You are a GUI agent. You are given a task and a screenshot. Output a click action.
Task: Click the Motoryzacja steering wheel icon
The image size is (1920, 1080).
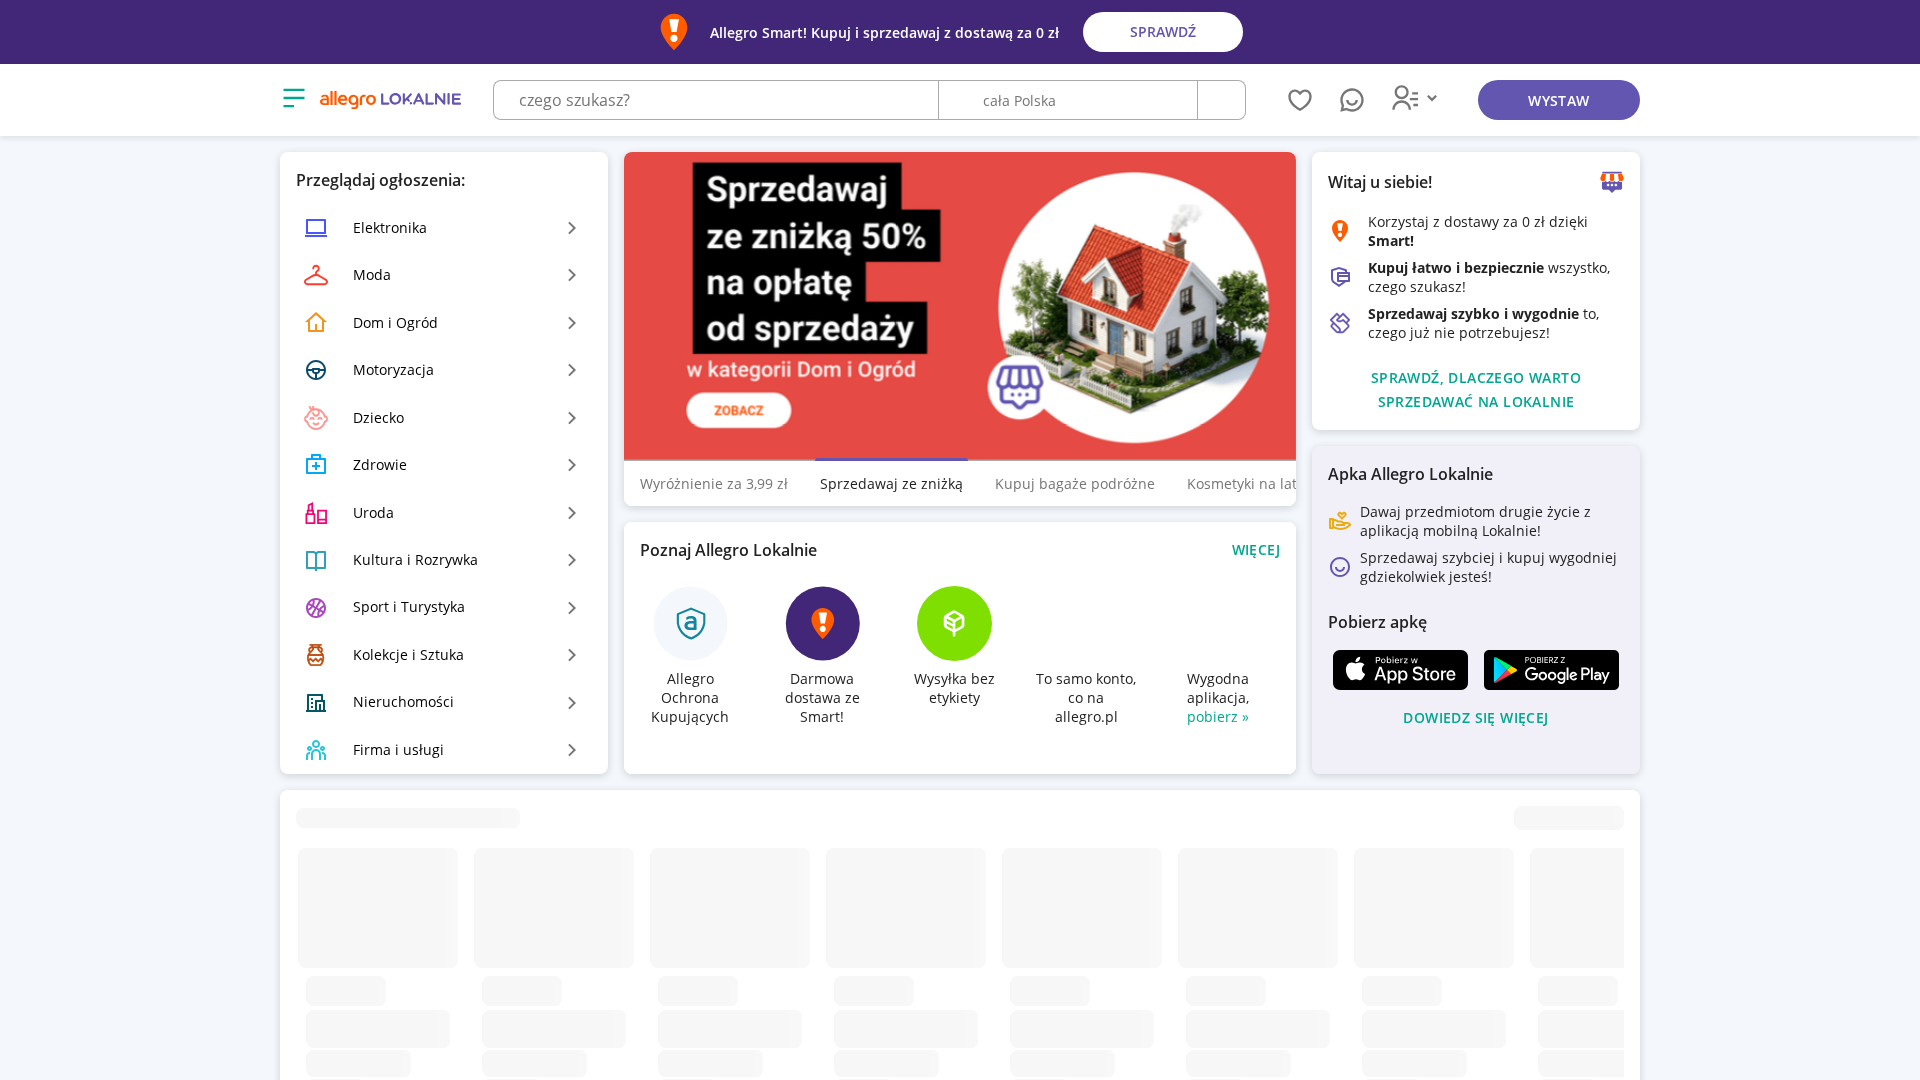click(316, 370)
